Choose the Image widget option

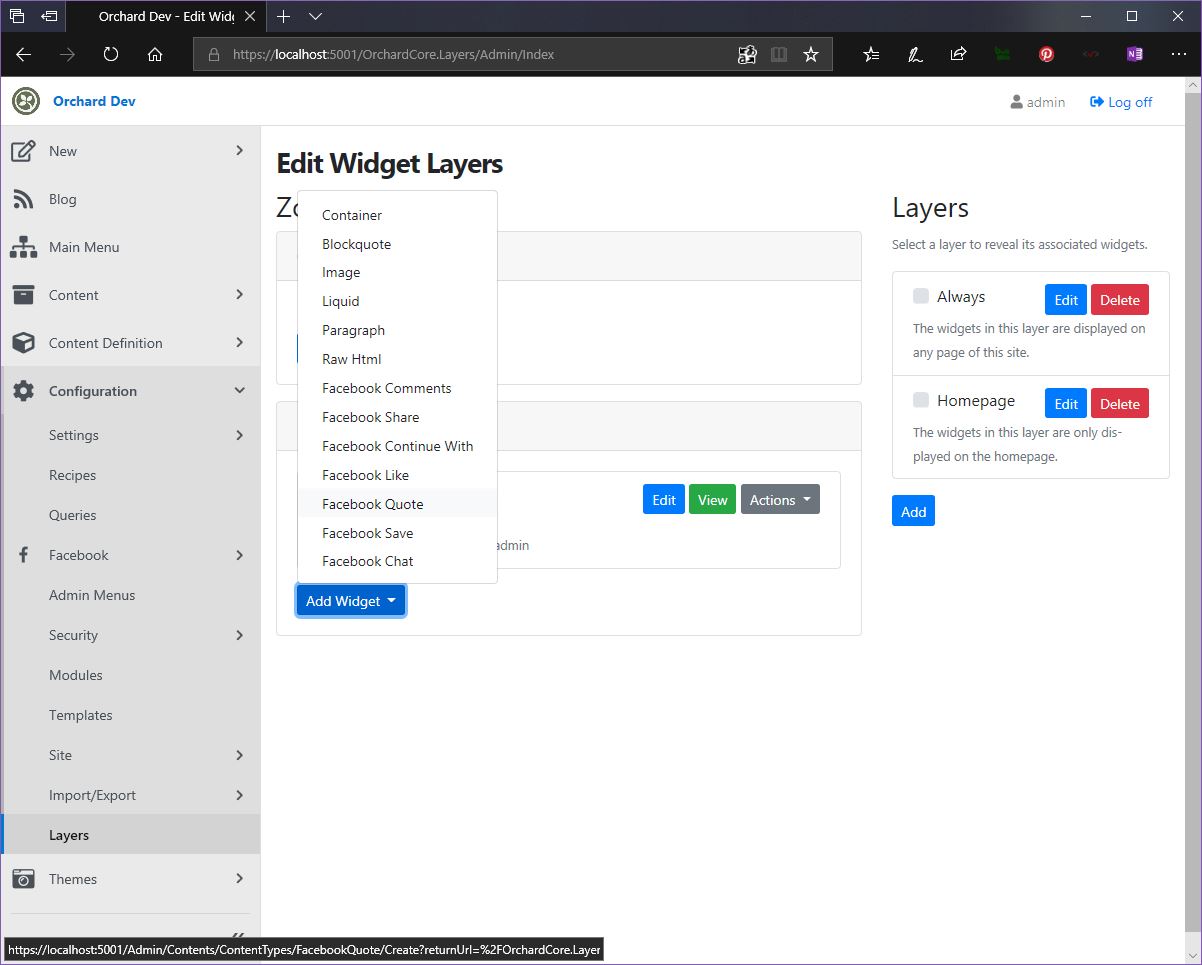(397, 272)
